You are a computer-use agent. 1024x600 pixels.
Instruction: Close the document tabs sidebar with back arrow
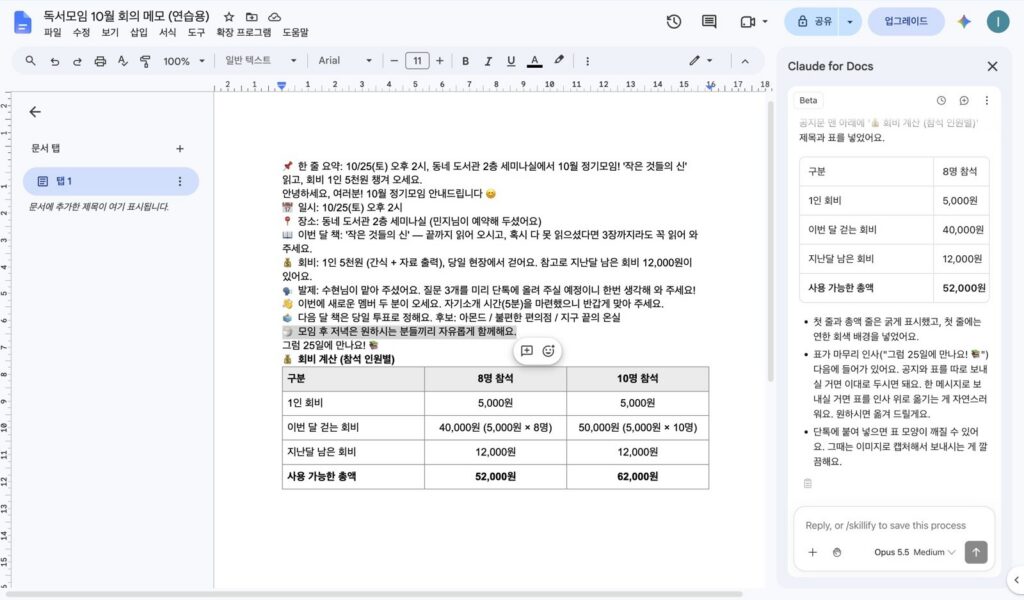35,112
